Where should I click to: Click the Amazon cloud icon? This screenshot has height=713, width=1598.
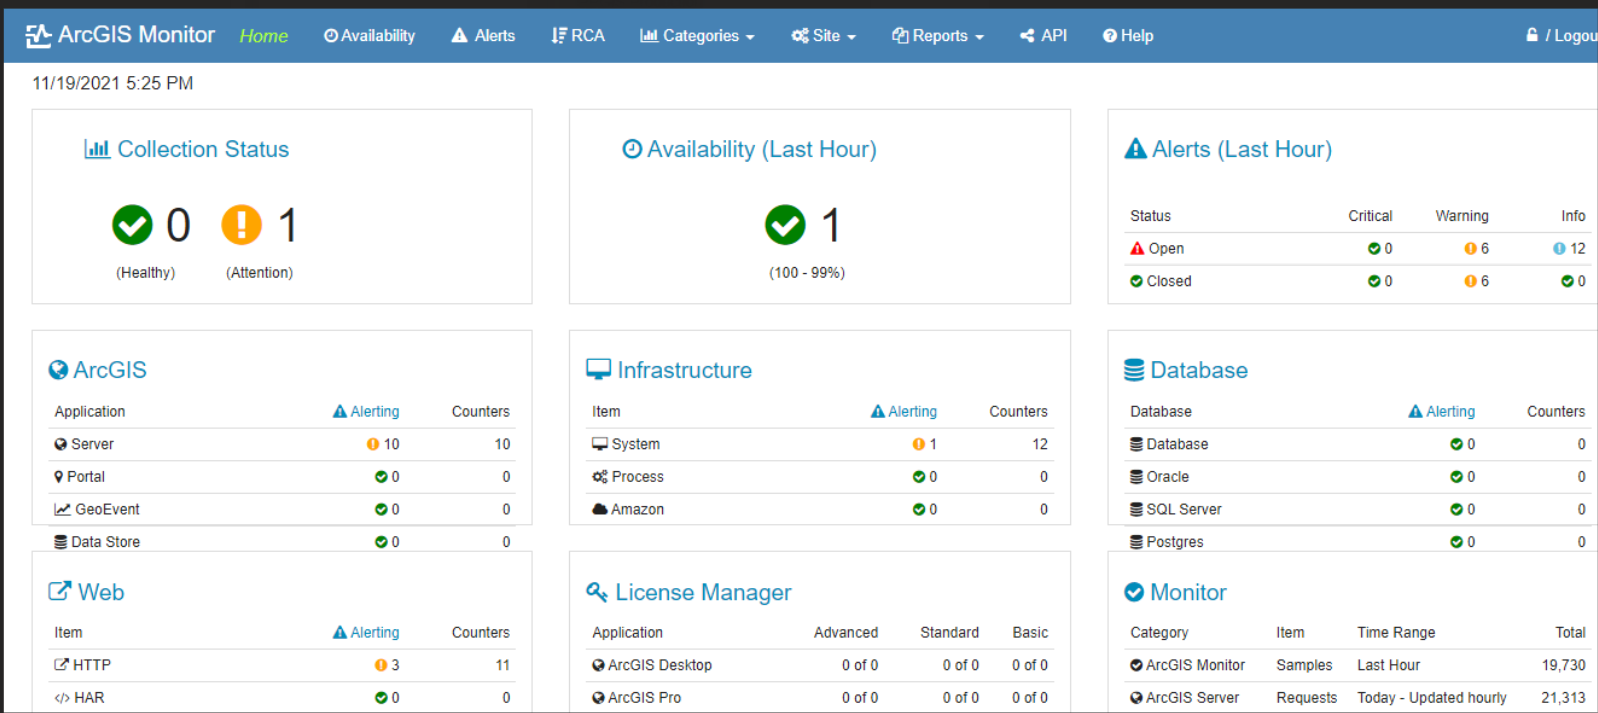[x=600, y=509]
